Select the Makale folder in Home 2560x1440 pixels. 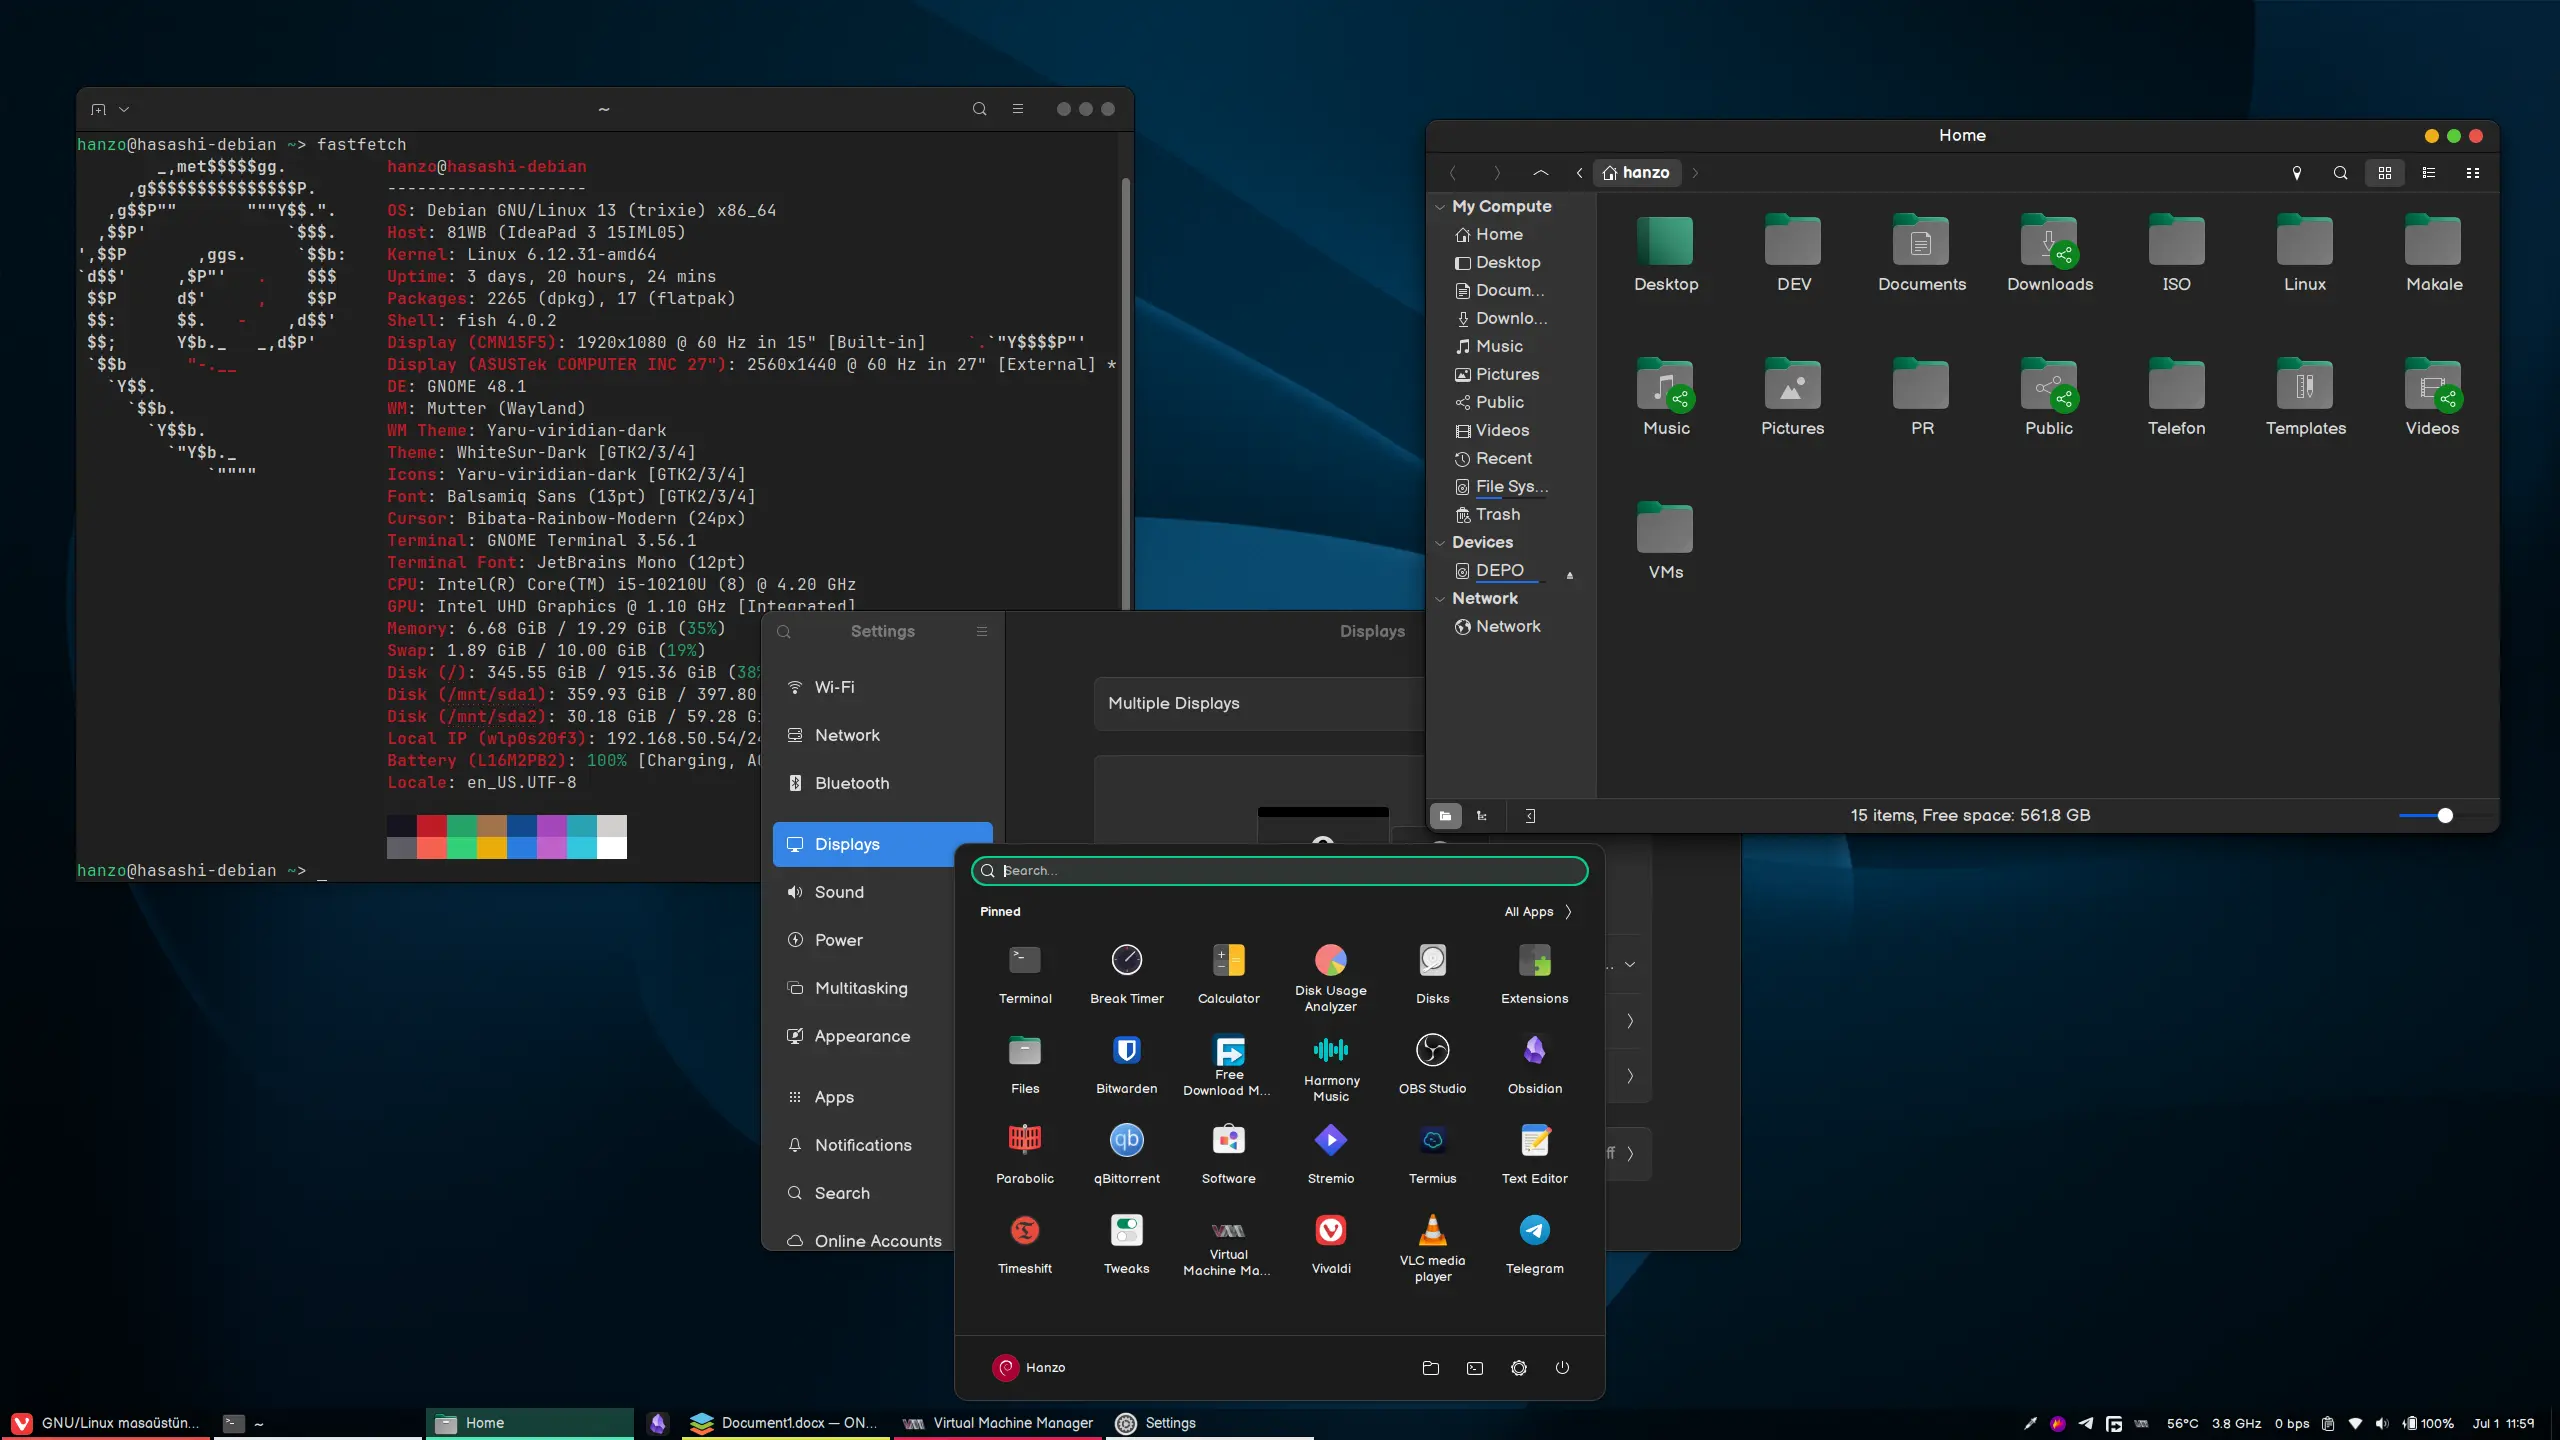pos(2433,254)
